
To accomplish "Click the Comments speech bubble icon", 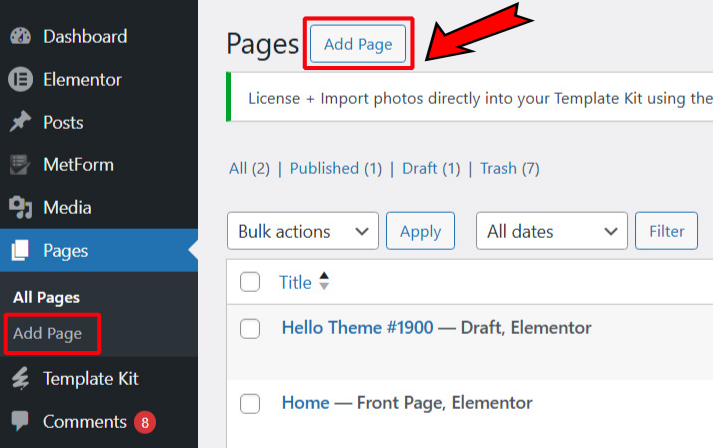I will coord(20,422).
